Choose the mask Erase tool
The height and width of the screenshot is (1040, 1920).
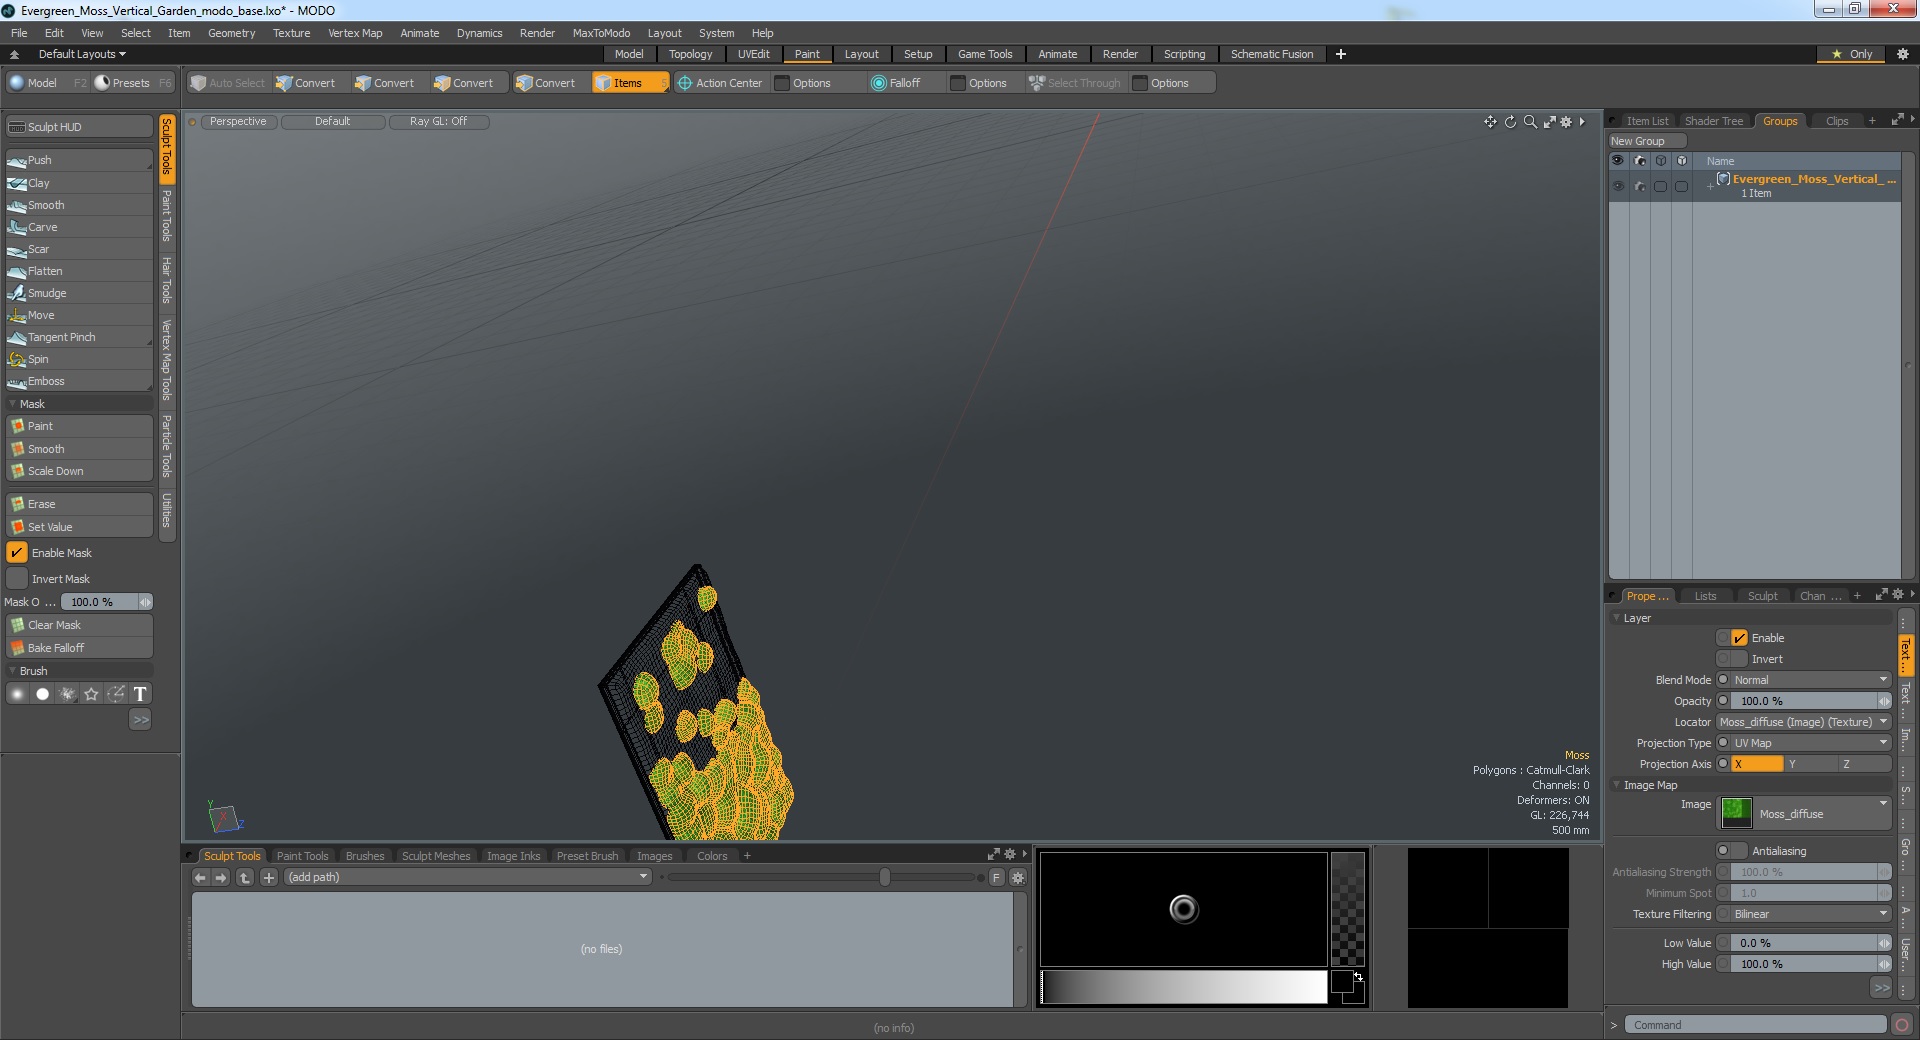pyautogui.click(x=79, y=504)
